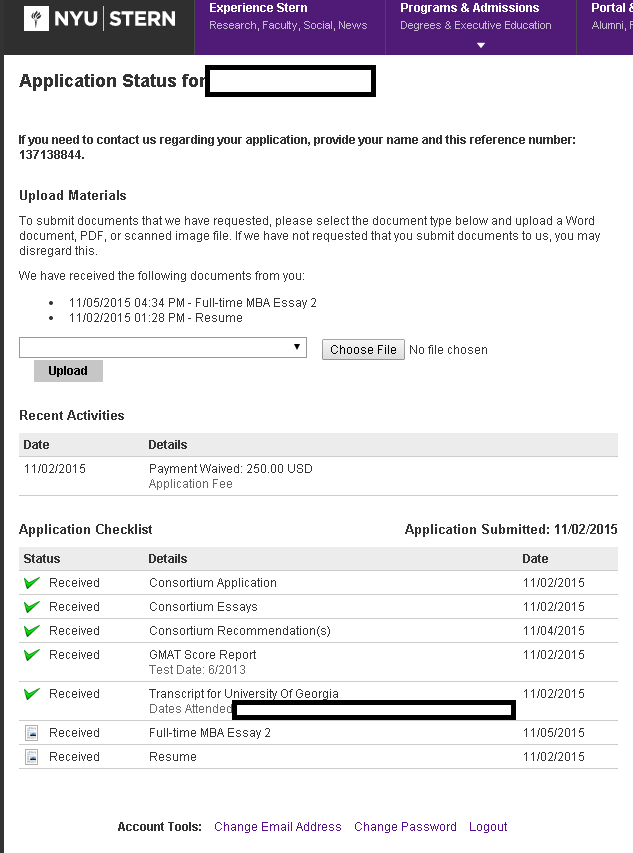Click the 'Consortium Essays' checklist item
Screen dimensions: 633x853
(x=203, y=607)
